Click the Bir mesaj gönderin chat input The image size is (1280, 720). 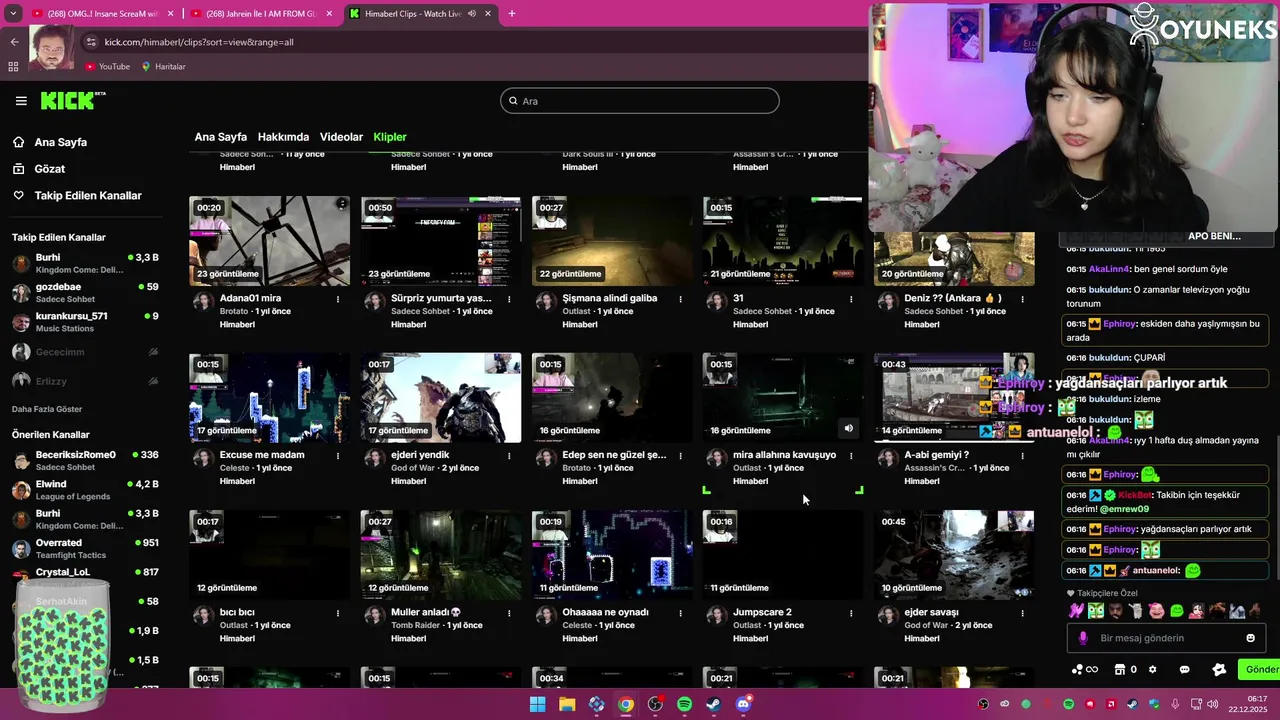click(x=1165, y=638)
